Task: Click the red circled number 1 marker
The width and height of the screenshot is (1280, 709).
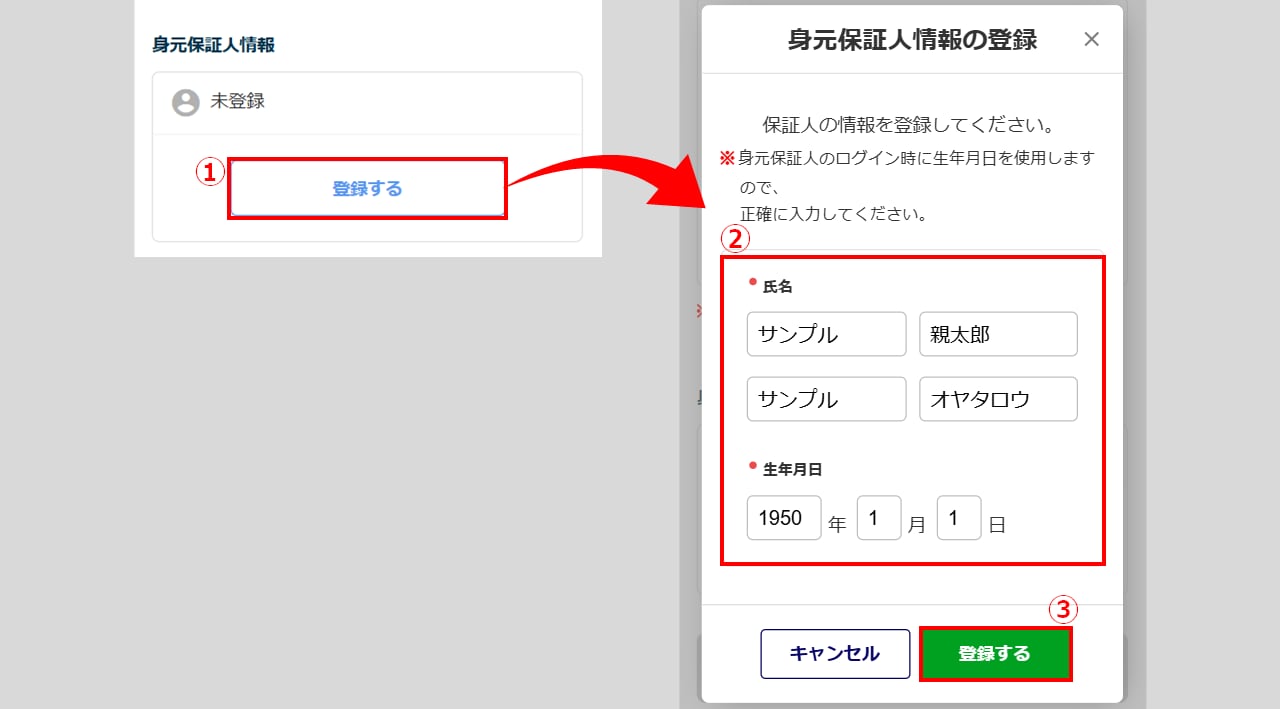Action: (x=209, y=172)
